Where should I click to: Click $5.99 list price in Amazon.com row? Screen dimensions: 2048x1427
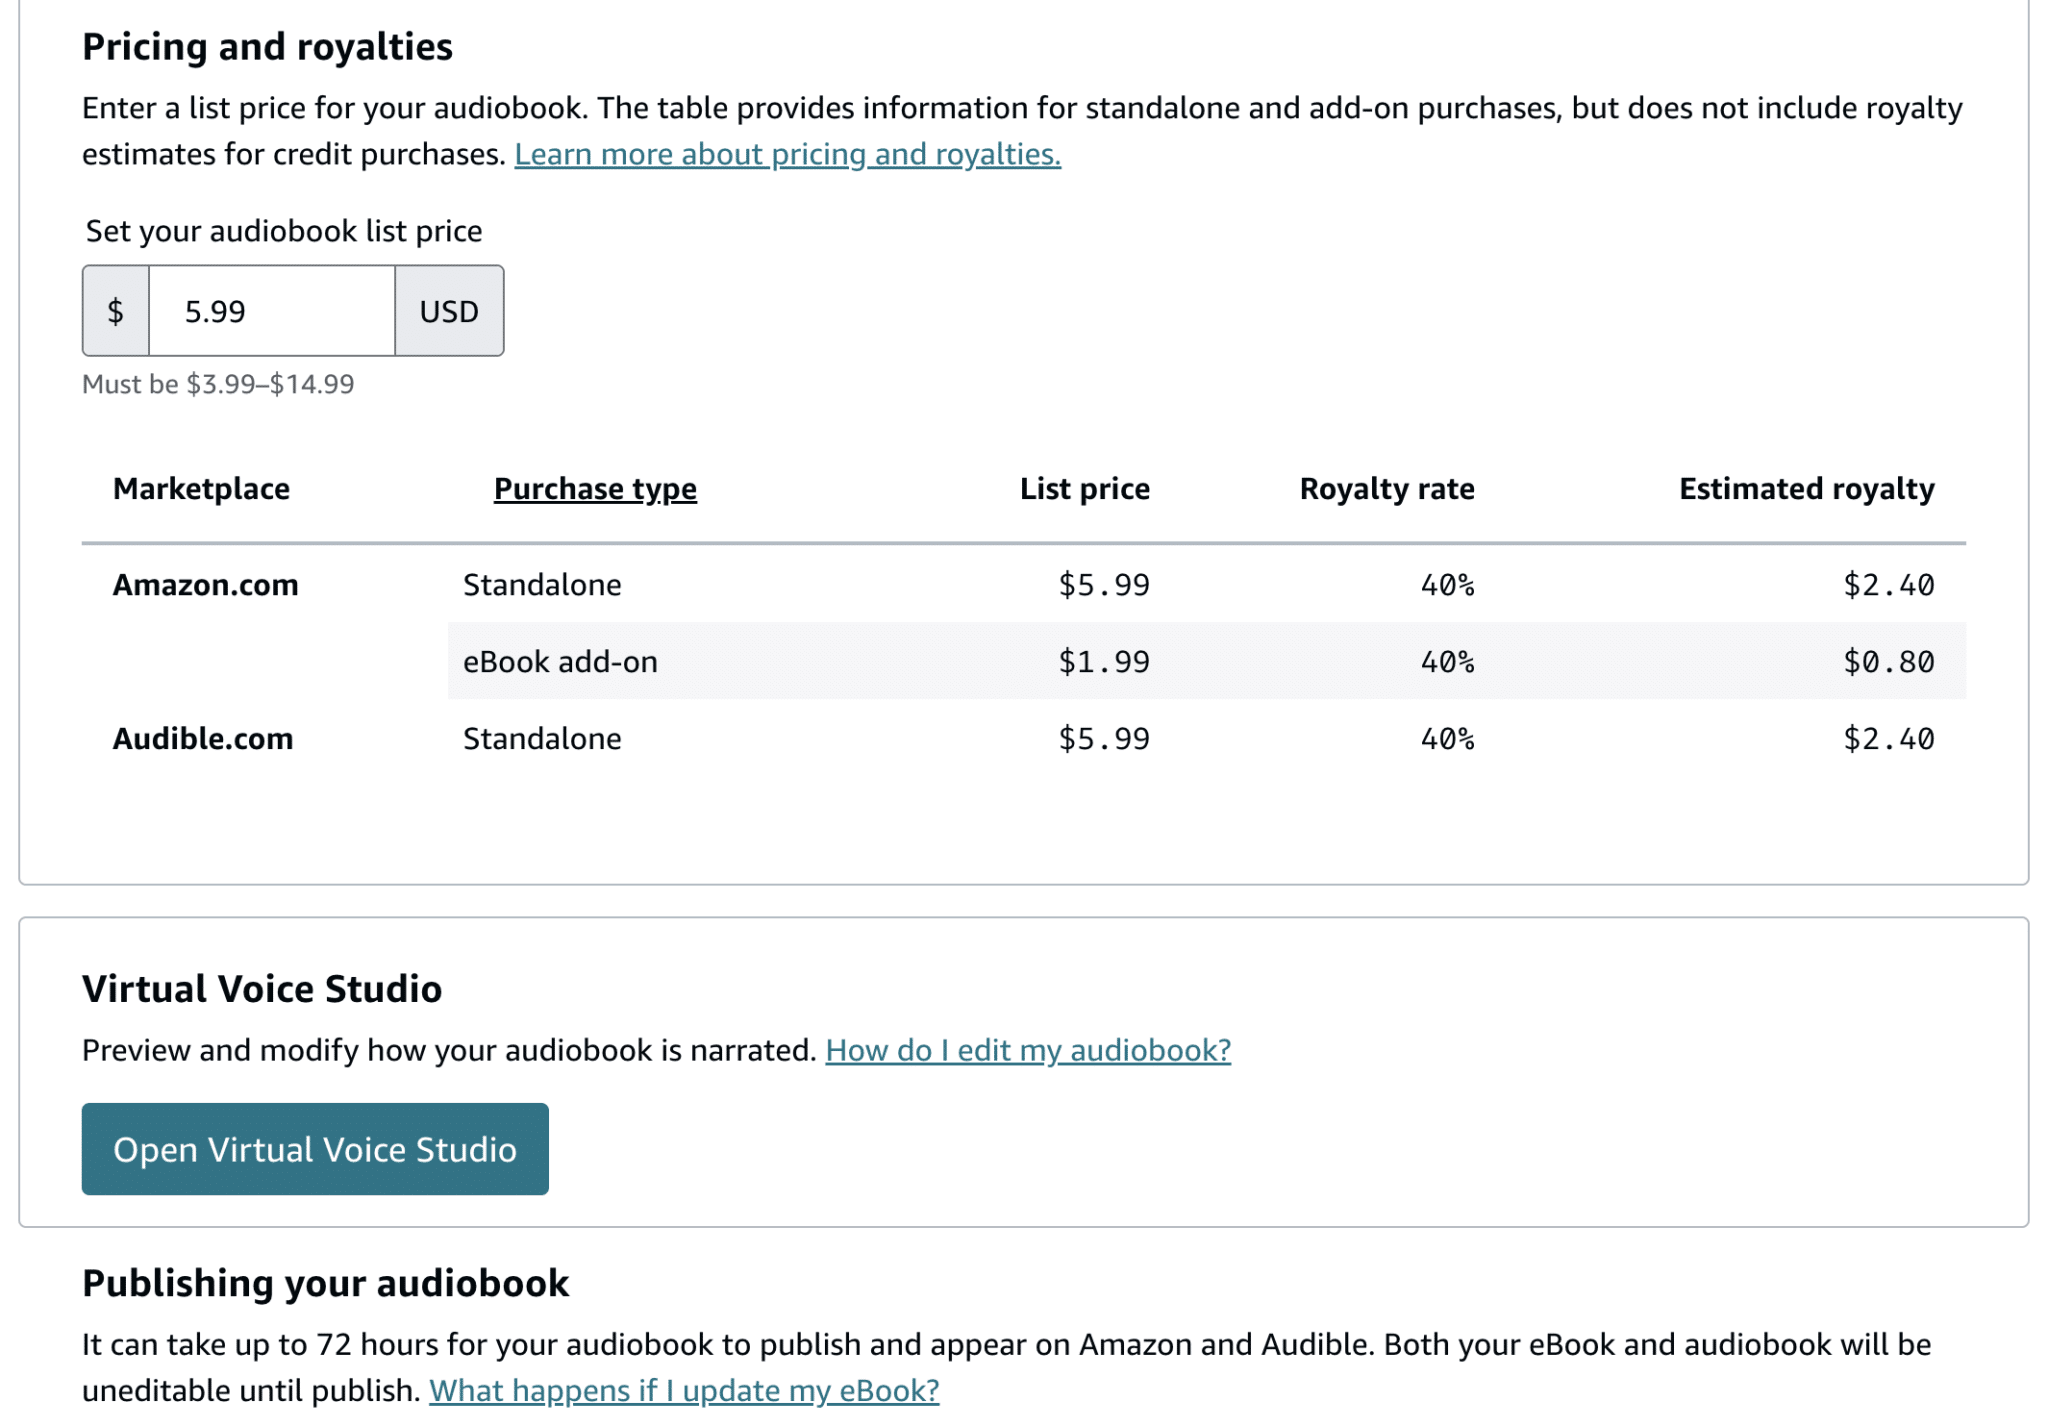[1104, 585]
